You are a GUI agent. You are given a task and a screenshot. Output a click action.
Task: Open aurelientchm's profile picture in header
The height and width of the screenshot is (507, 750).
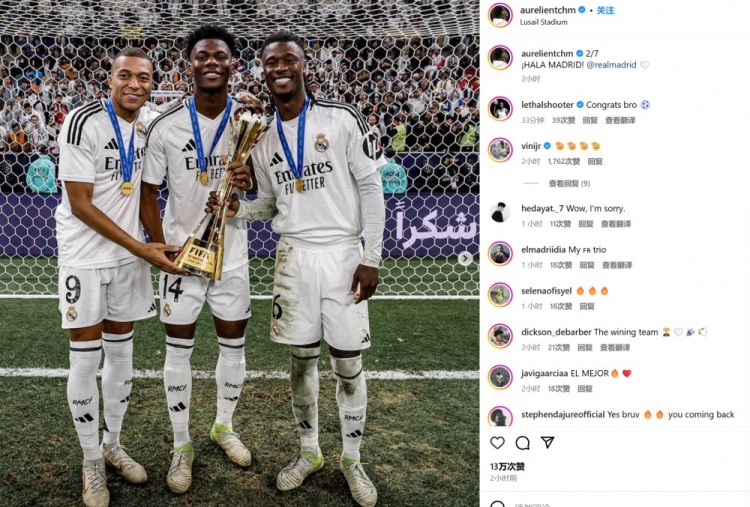pyautogui.click(x=500, y=15)
